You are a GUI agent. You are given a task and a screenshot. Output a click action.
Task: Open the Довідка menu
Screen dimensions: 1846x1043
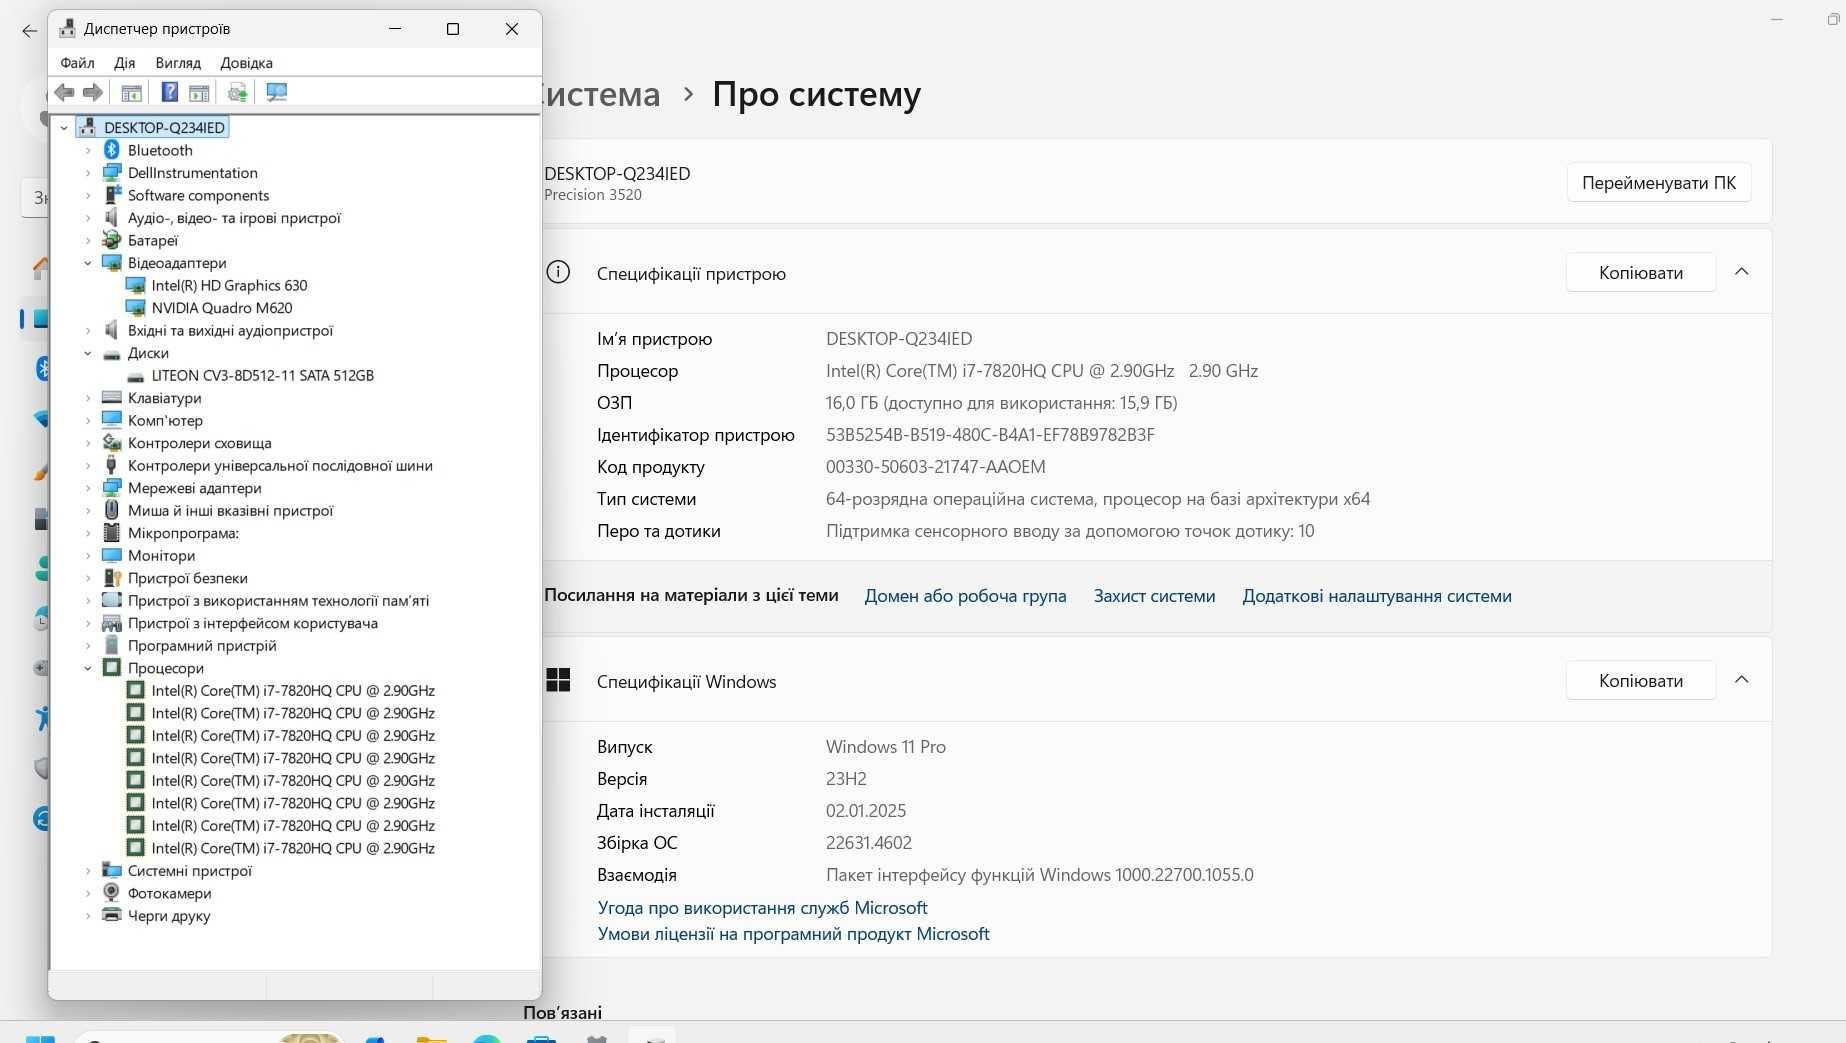point(246,62)
